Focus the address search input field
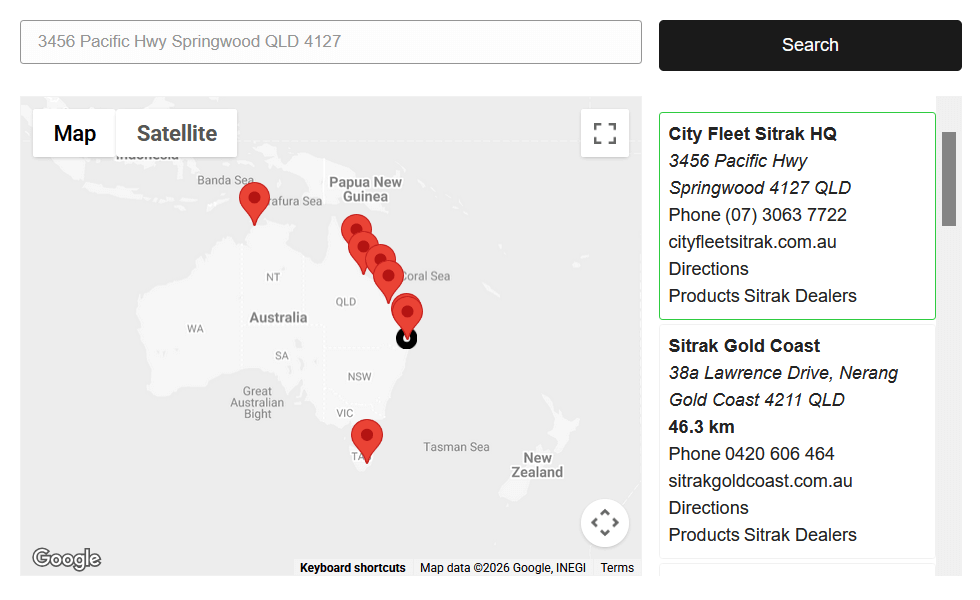The width and height of the screenshot is (980, 600). pyautogui.click(x=331, y=42)
